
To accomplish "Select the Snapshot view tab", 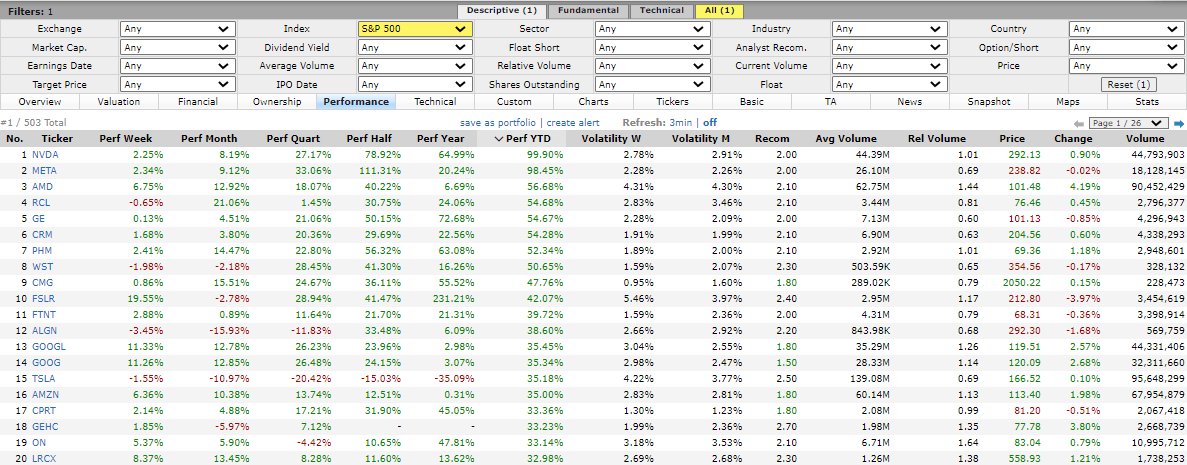I will pyautogui.click(x=989, y=101).
